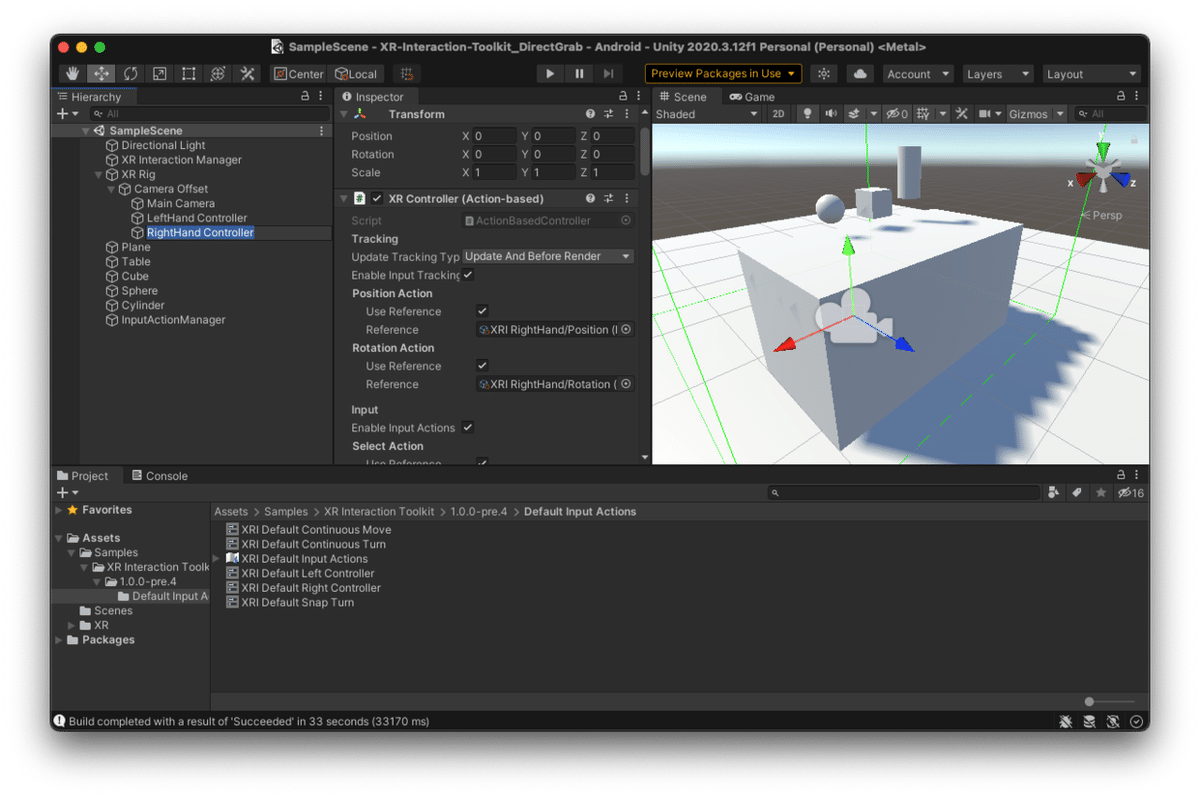Open scene camera settings icon
This screenshot has height=798, width=1200.
pyautogui.click(x=985, y=114)
